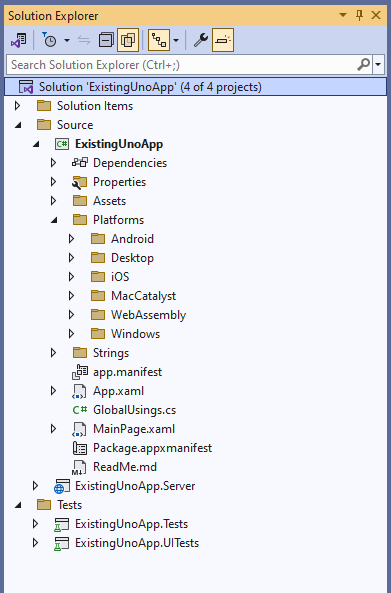Click the C# project icon of ExistingUnoApp
Image resolution: width=391 pixels, height=593 pixels.
[62, 144]
